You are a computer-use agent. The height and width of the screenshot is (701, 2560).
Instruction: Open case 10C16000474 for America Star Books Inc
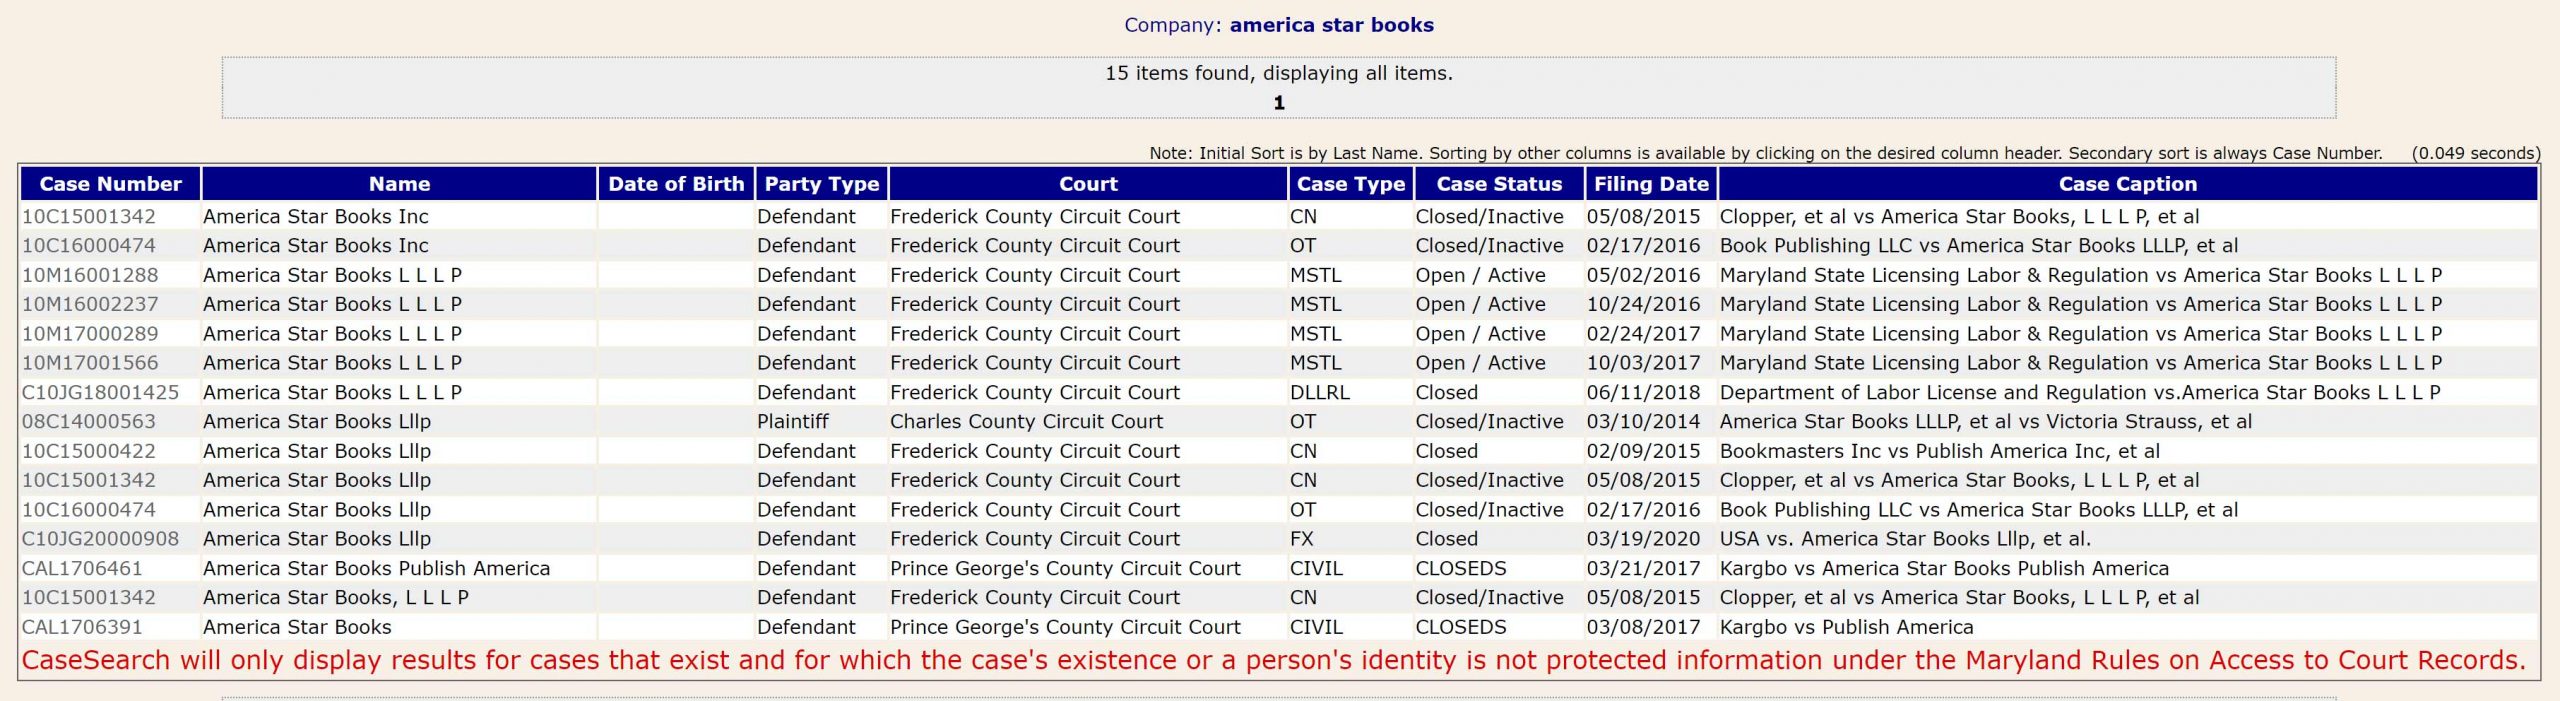pos(89,246)
